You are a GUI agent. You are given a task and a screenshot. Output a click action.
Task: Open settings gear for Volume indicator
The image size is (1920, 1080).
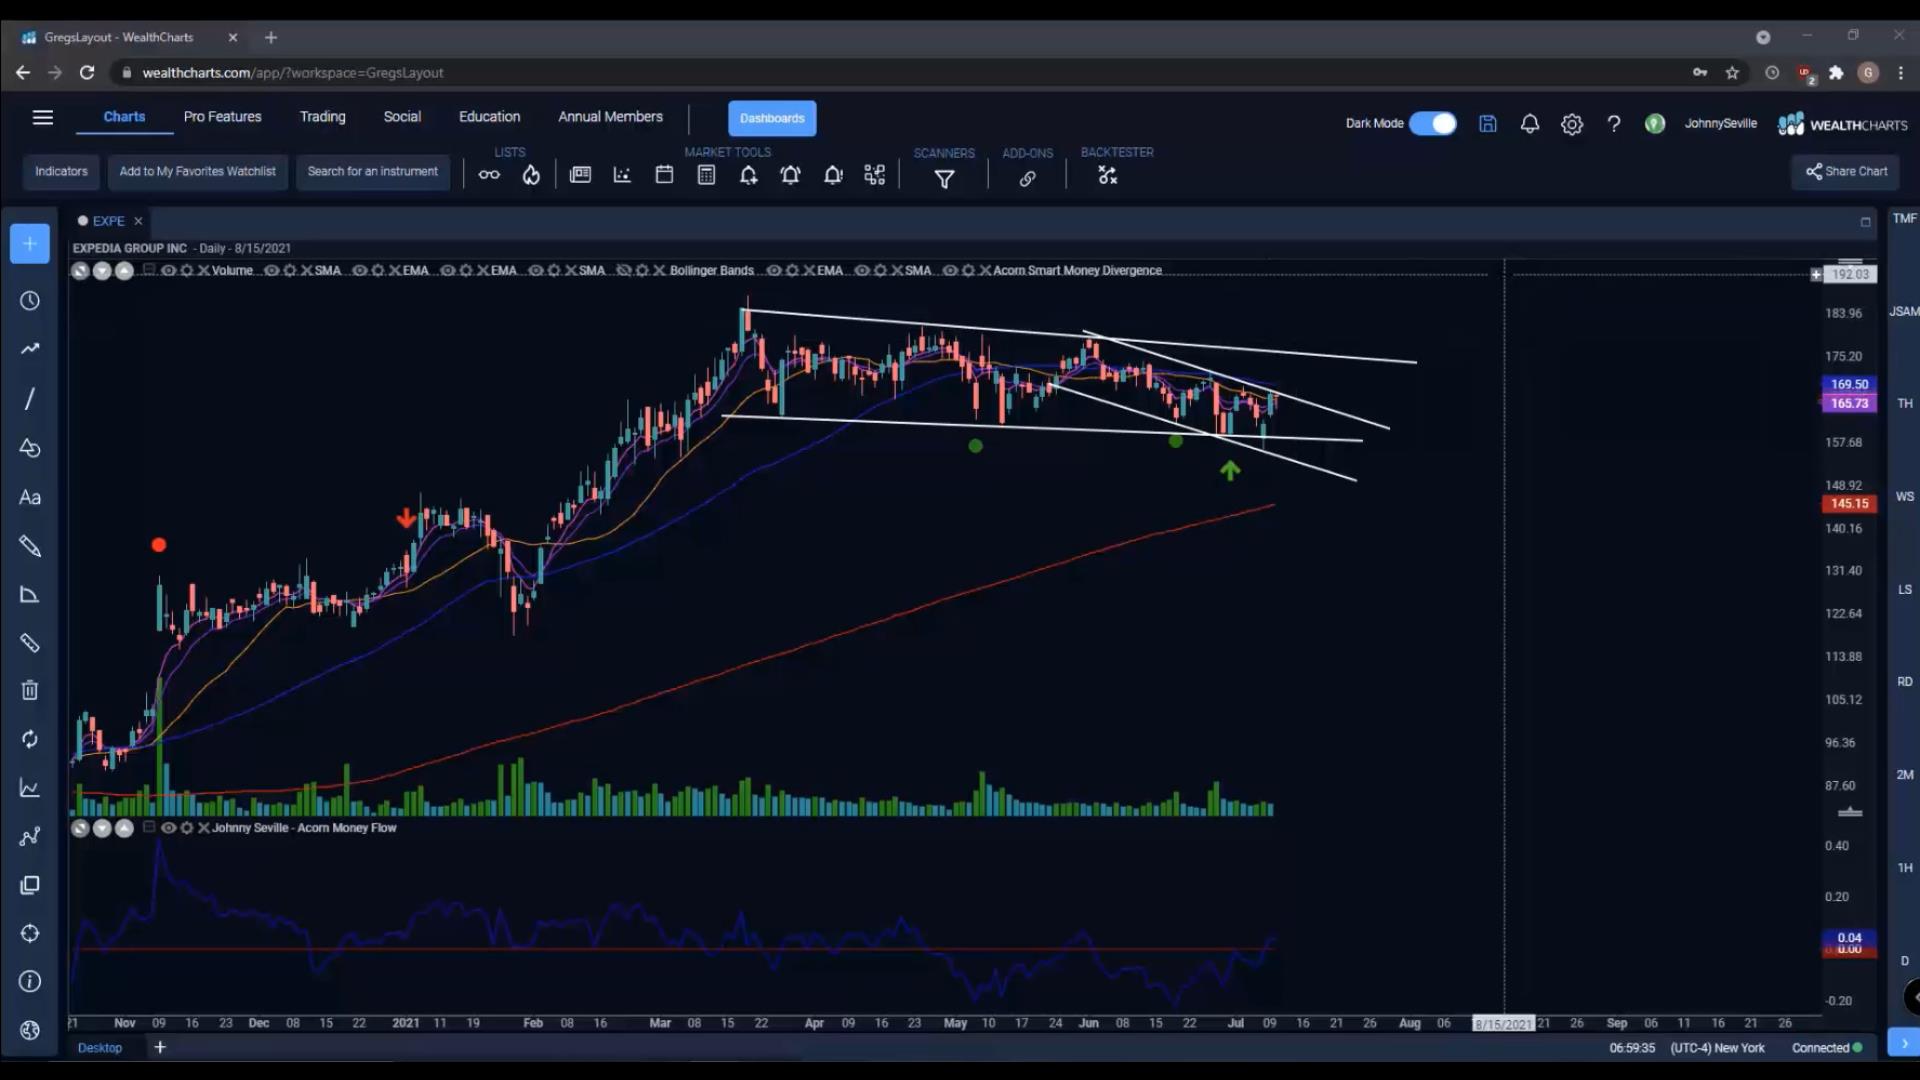(x=186, y=270)
